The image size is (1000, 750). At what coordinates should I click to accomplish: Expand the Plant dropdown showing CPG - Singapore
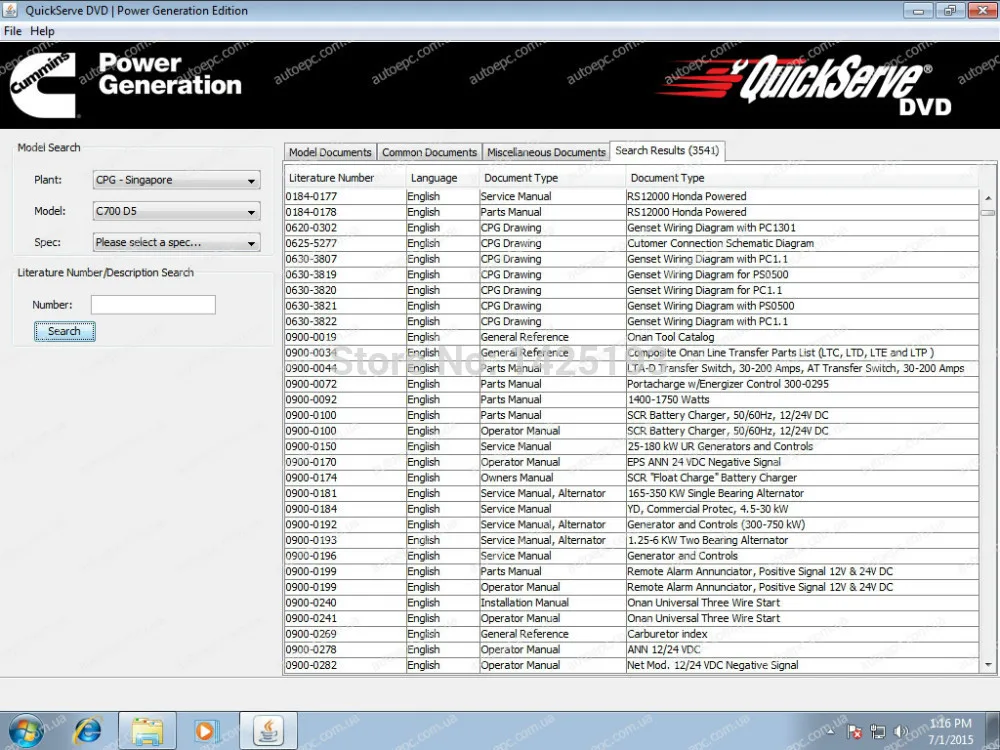point(177,180)
